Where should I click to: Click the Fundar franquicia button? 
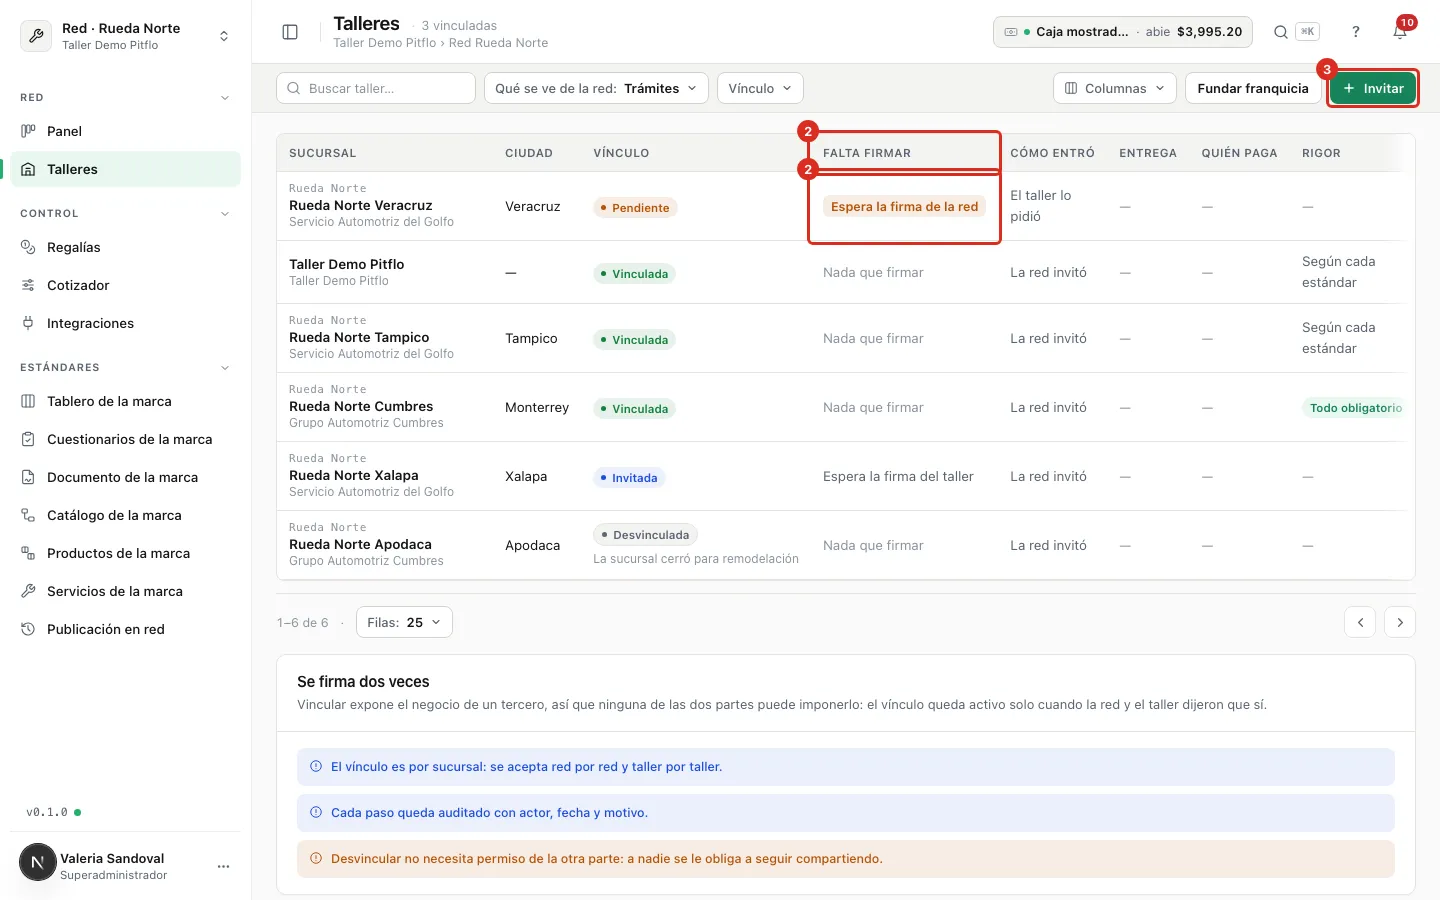(x=1253, y=88)
